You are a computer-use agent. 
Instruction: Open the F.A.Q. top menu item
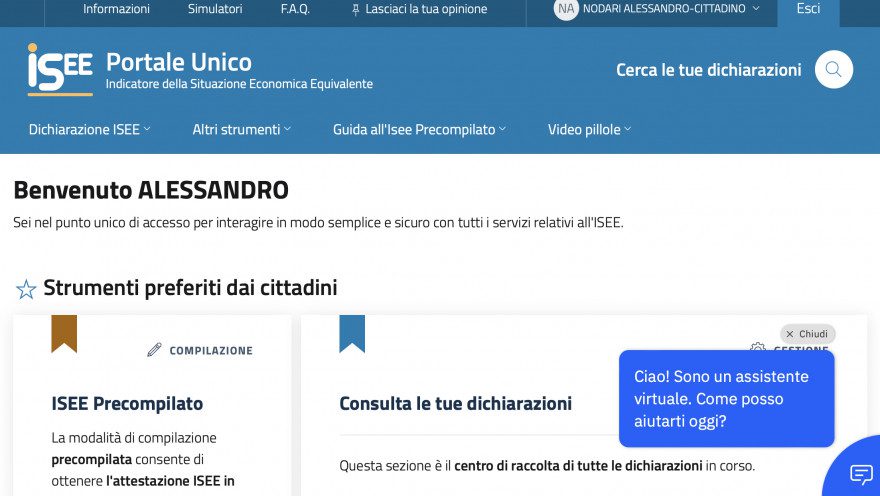click(295, 9)
